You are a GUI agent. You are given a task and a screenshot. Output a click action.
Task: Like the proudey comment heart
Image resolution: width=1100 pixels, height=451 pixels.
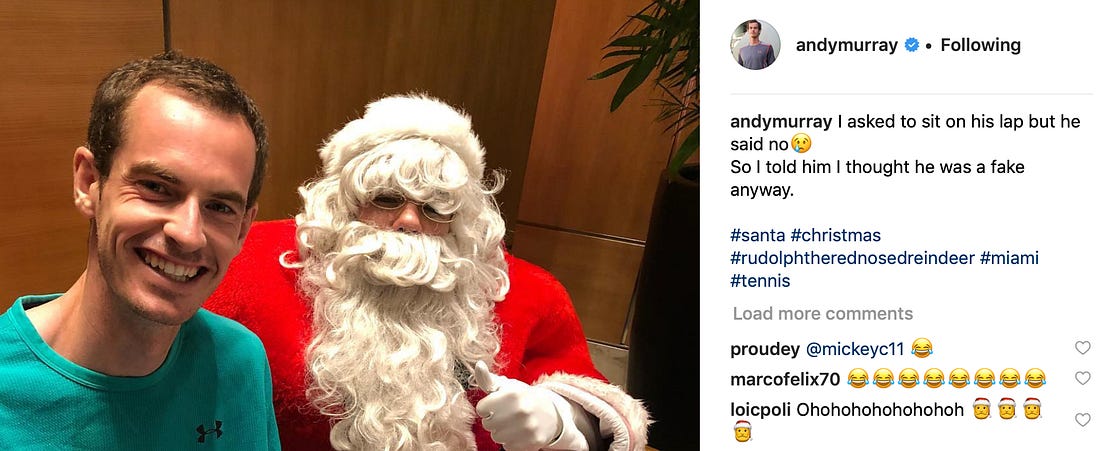pyautogui.click(x=1082, y=348)
